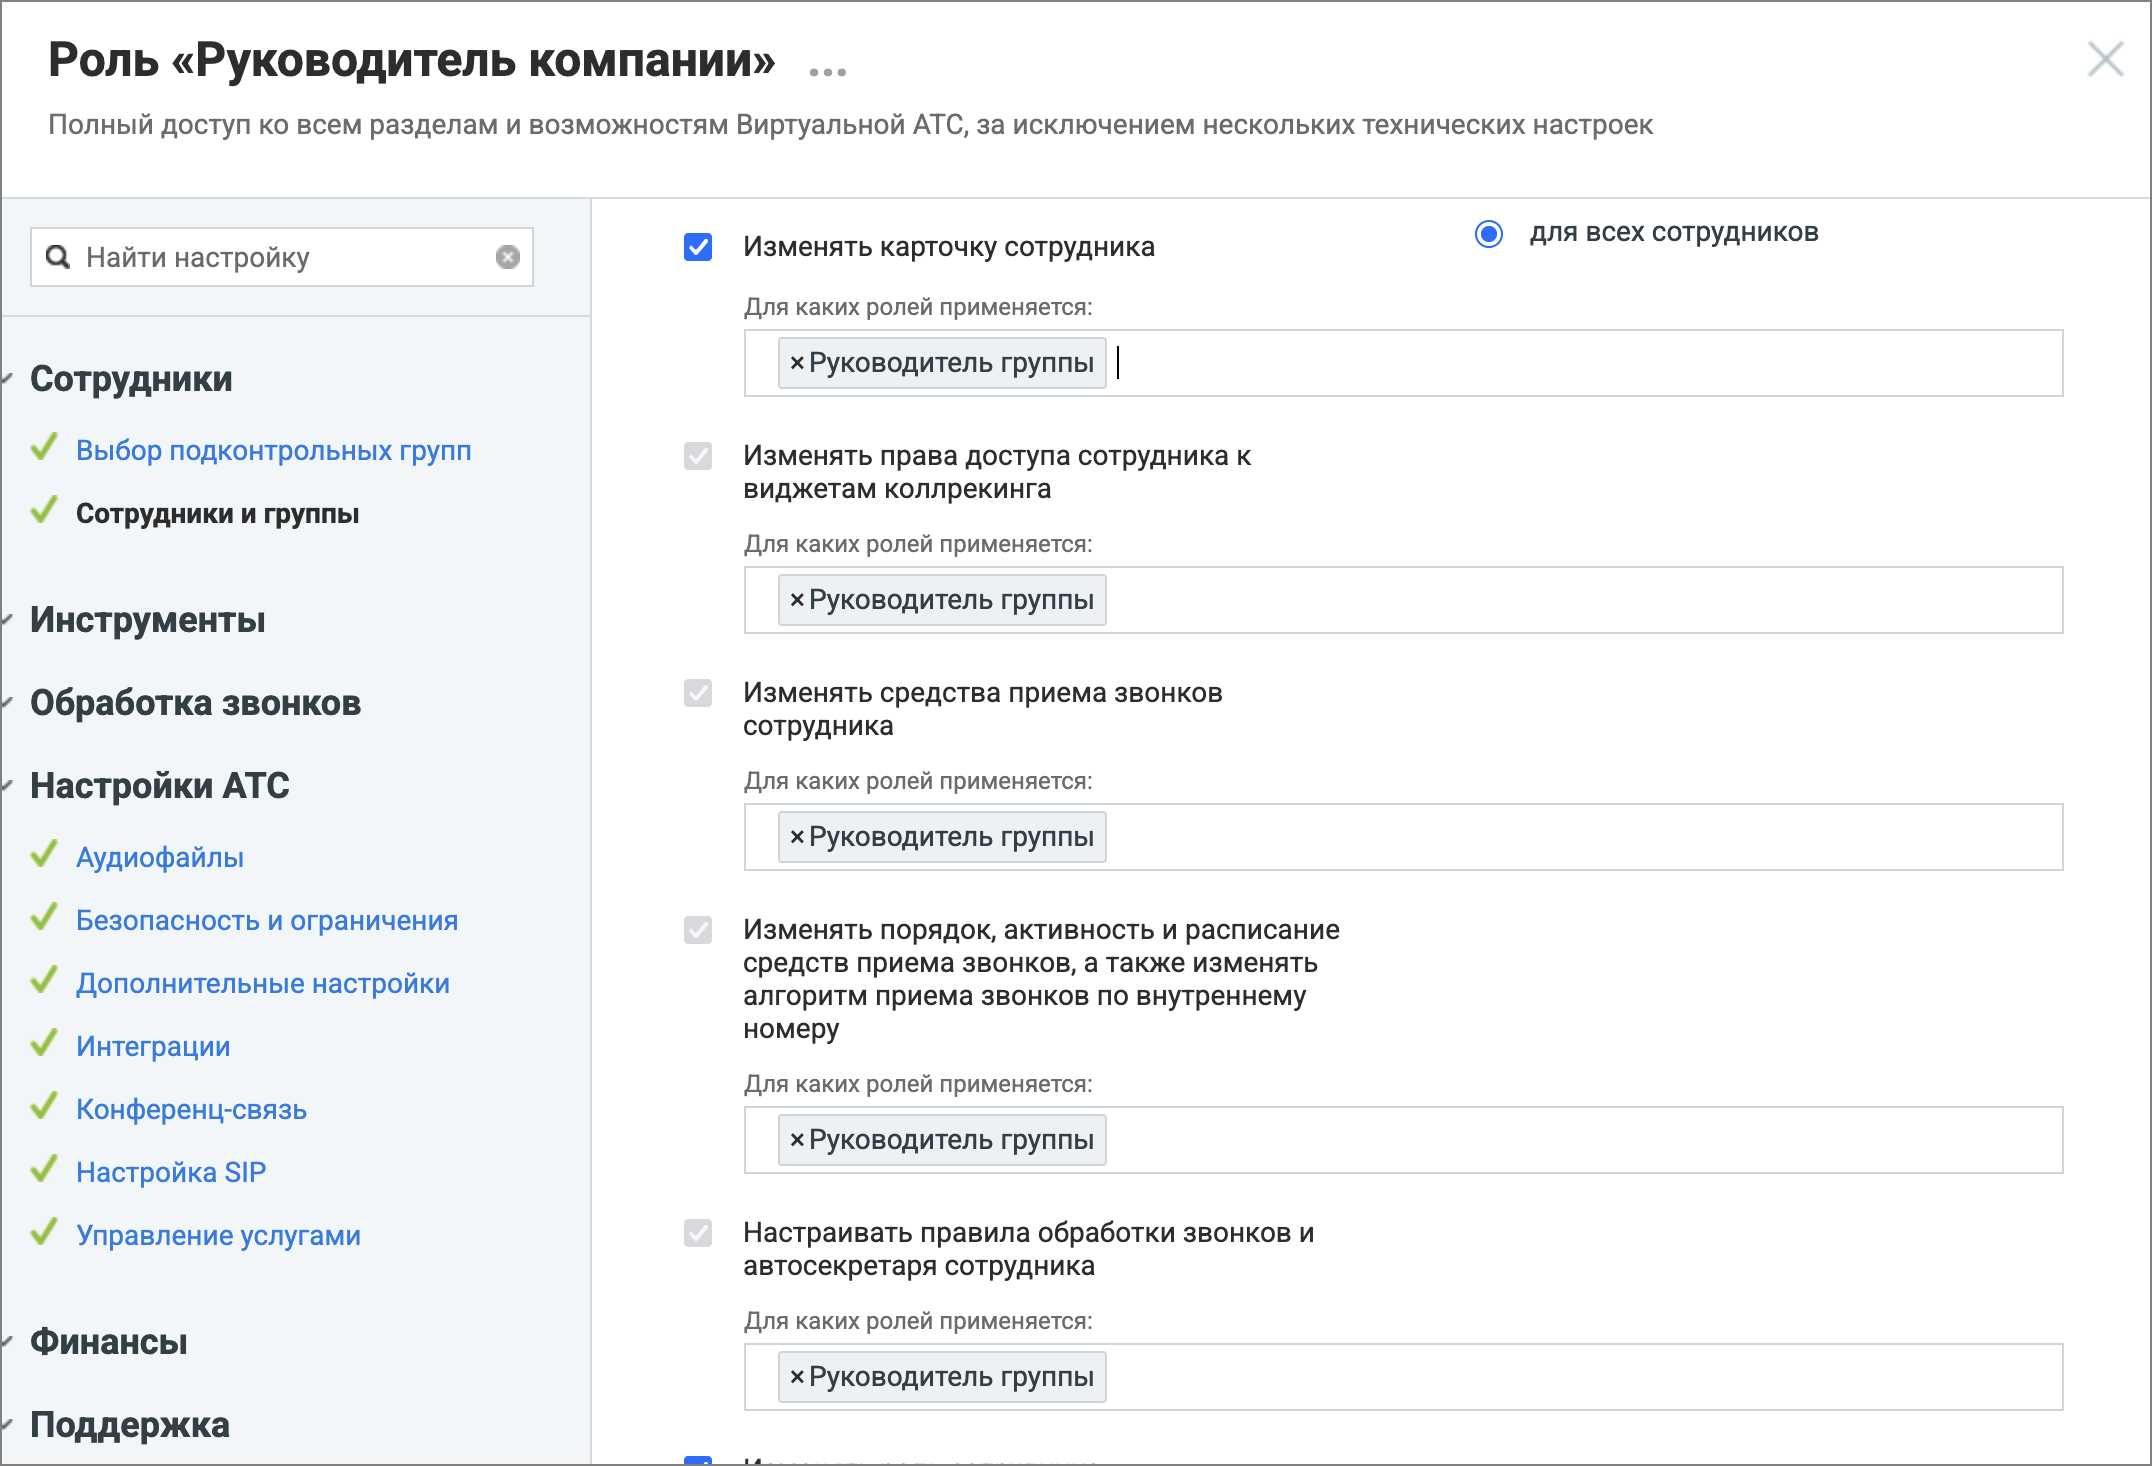2152x1466 pixels.
Task: Toggle the Изменять карточку сотрудника checkbox
Action: (698, 247)
